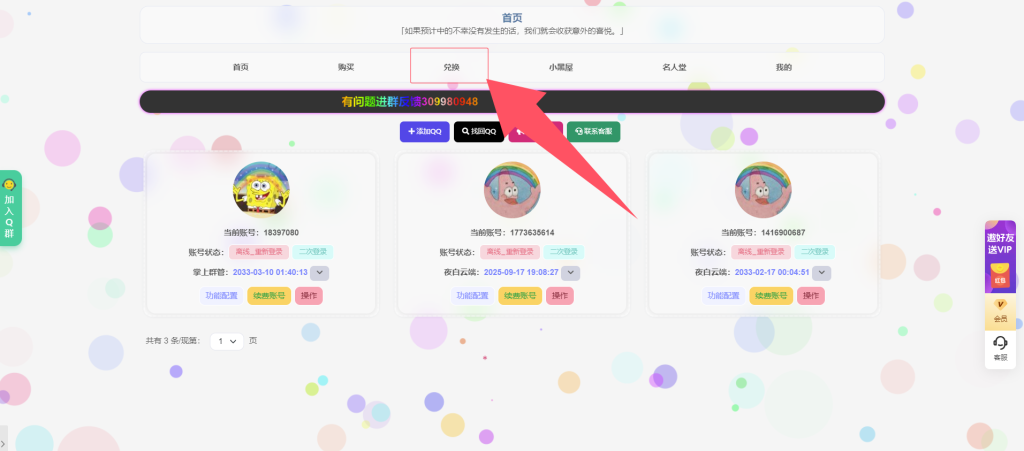1024x451 pixels.
Task: Click the 邀好友送VIP red envelope banner
Action: pyautogui.click(x=1000, y=257)
